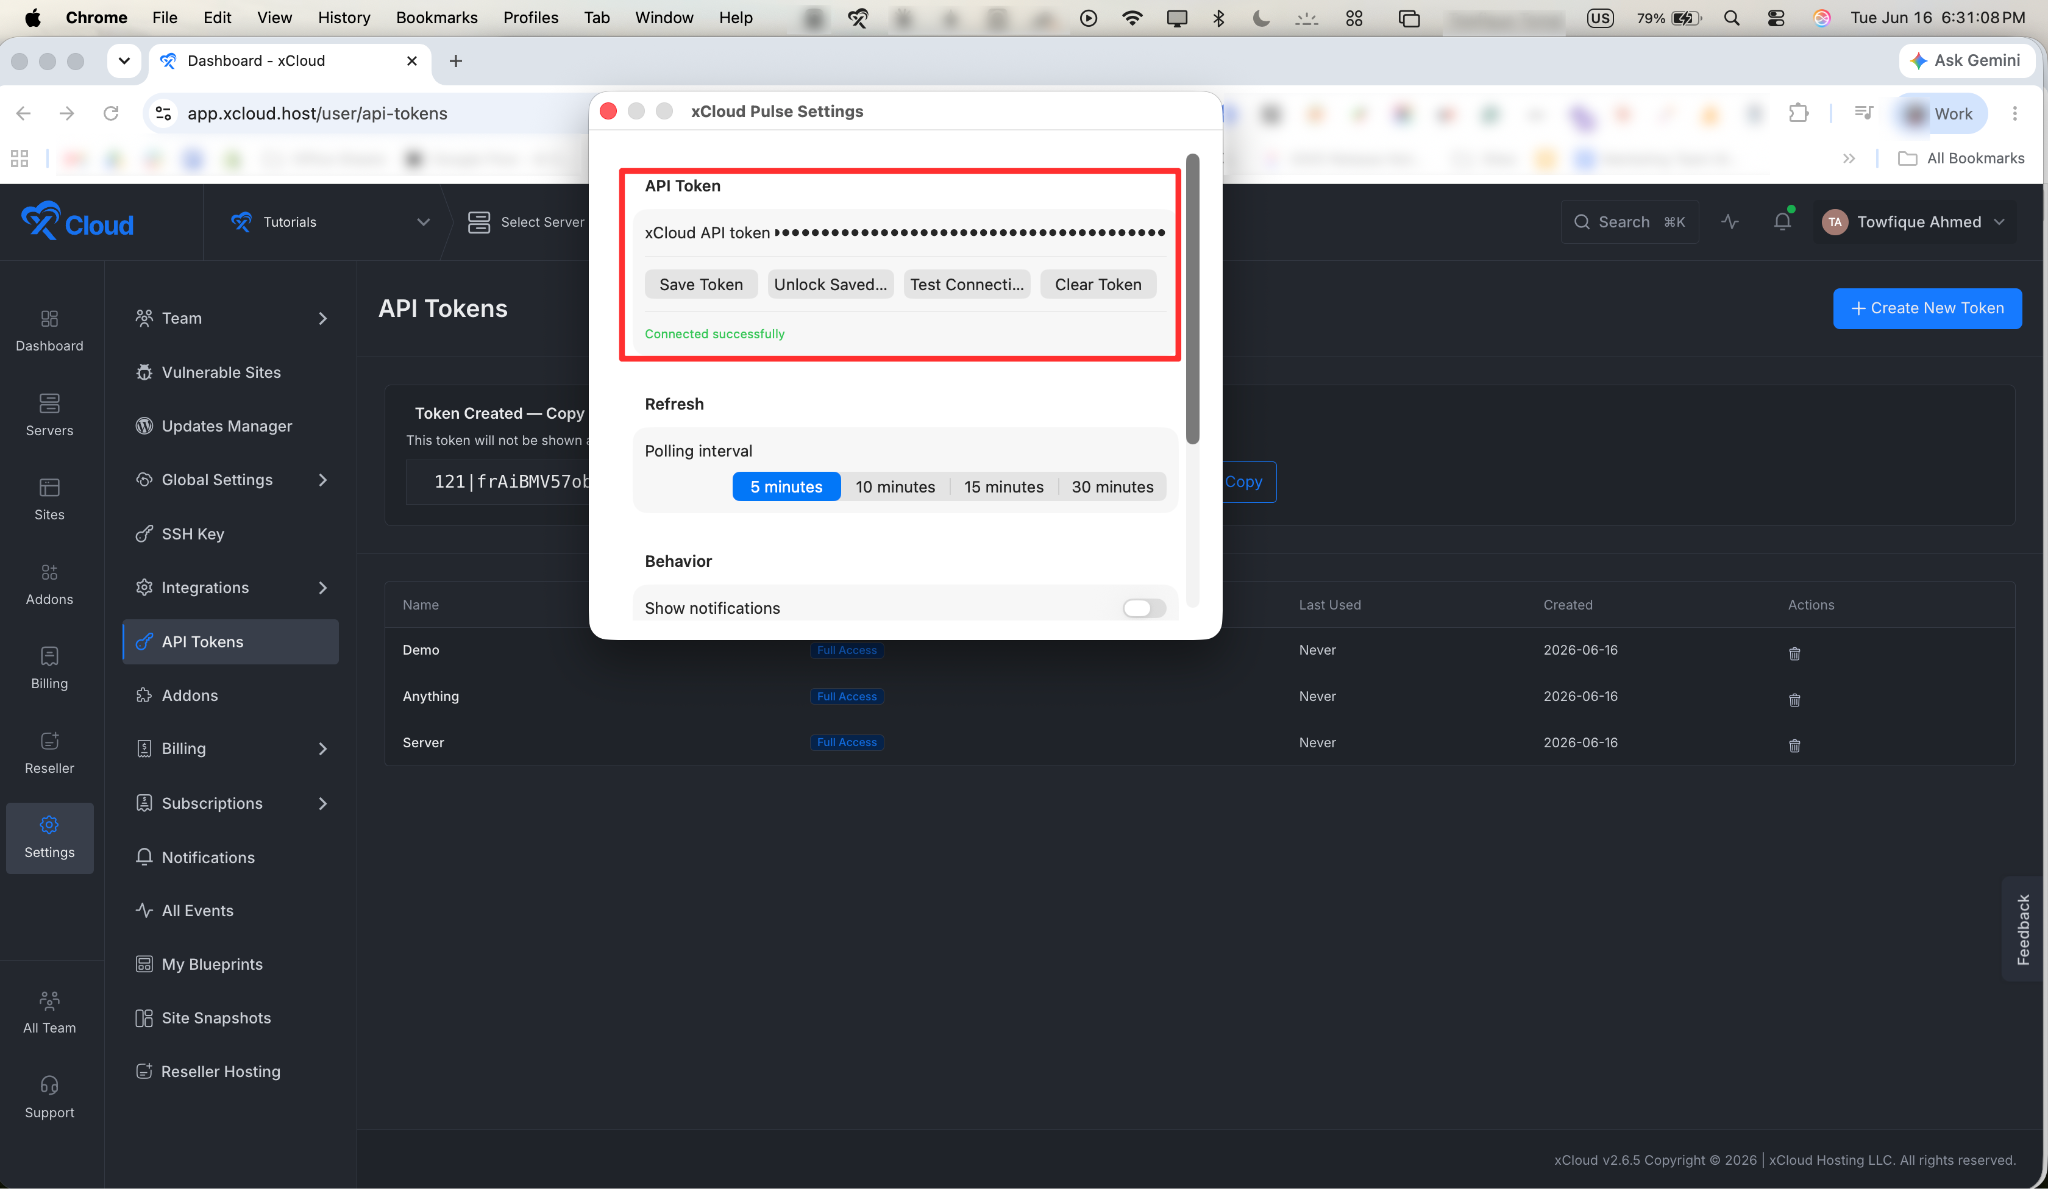Open macOS Spotlight search icon

pyautogui.click(x=1732, y=18)
